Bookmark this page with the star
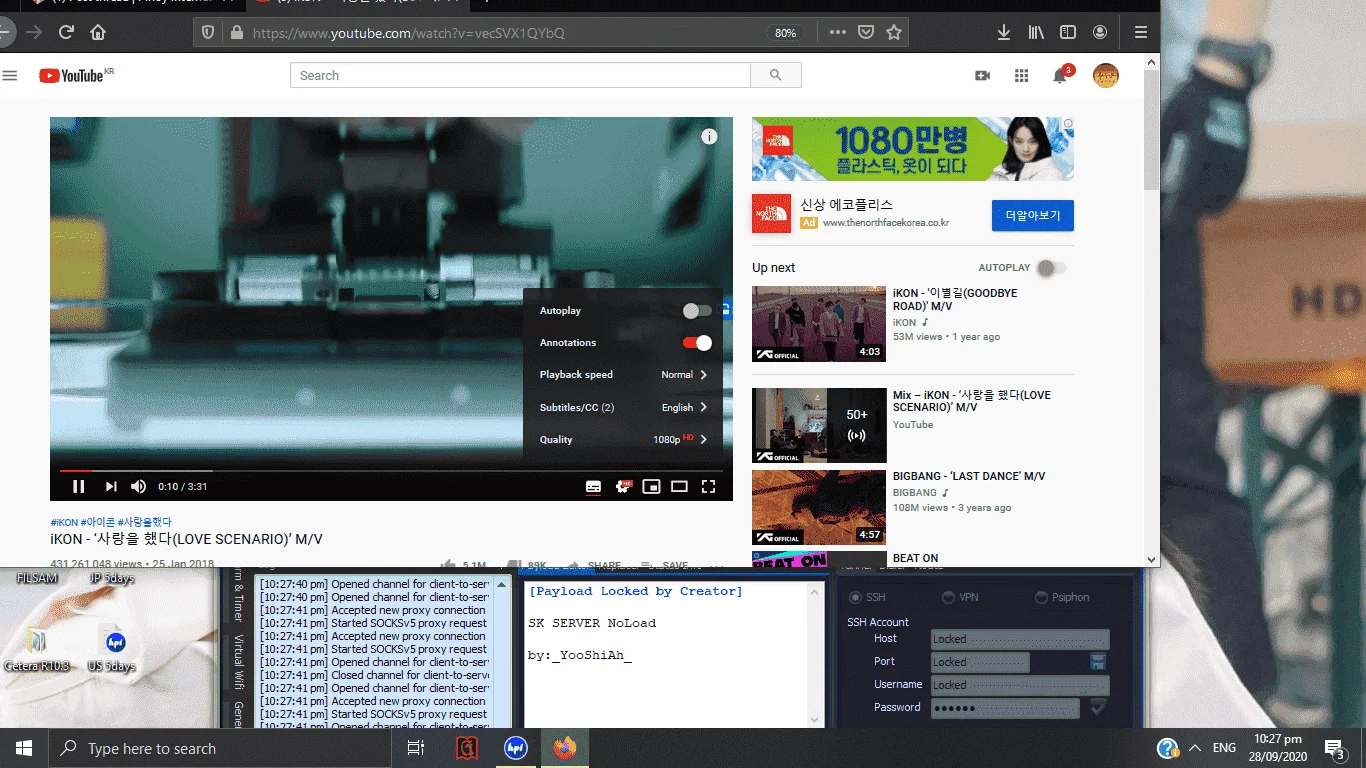This screenshot has width=1366, height=768. [894, 32]
